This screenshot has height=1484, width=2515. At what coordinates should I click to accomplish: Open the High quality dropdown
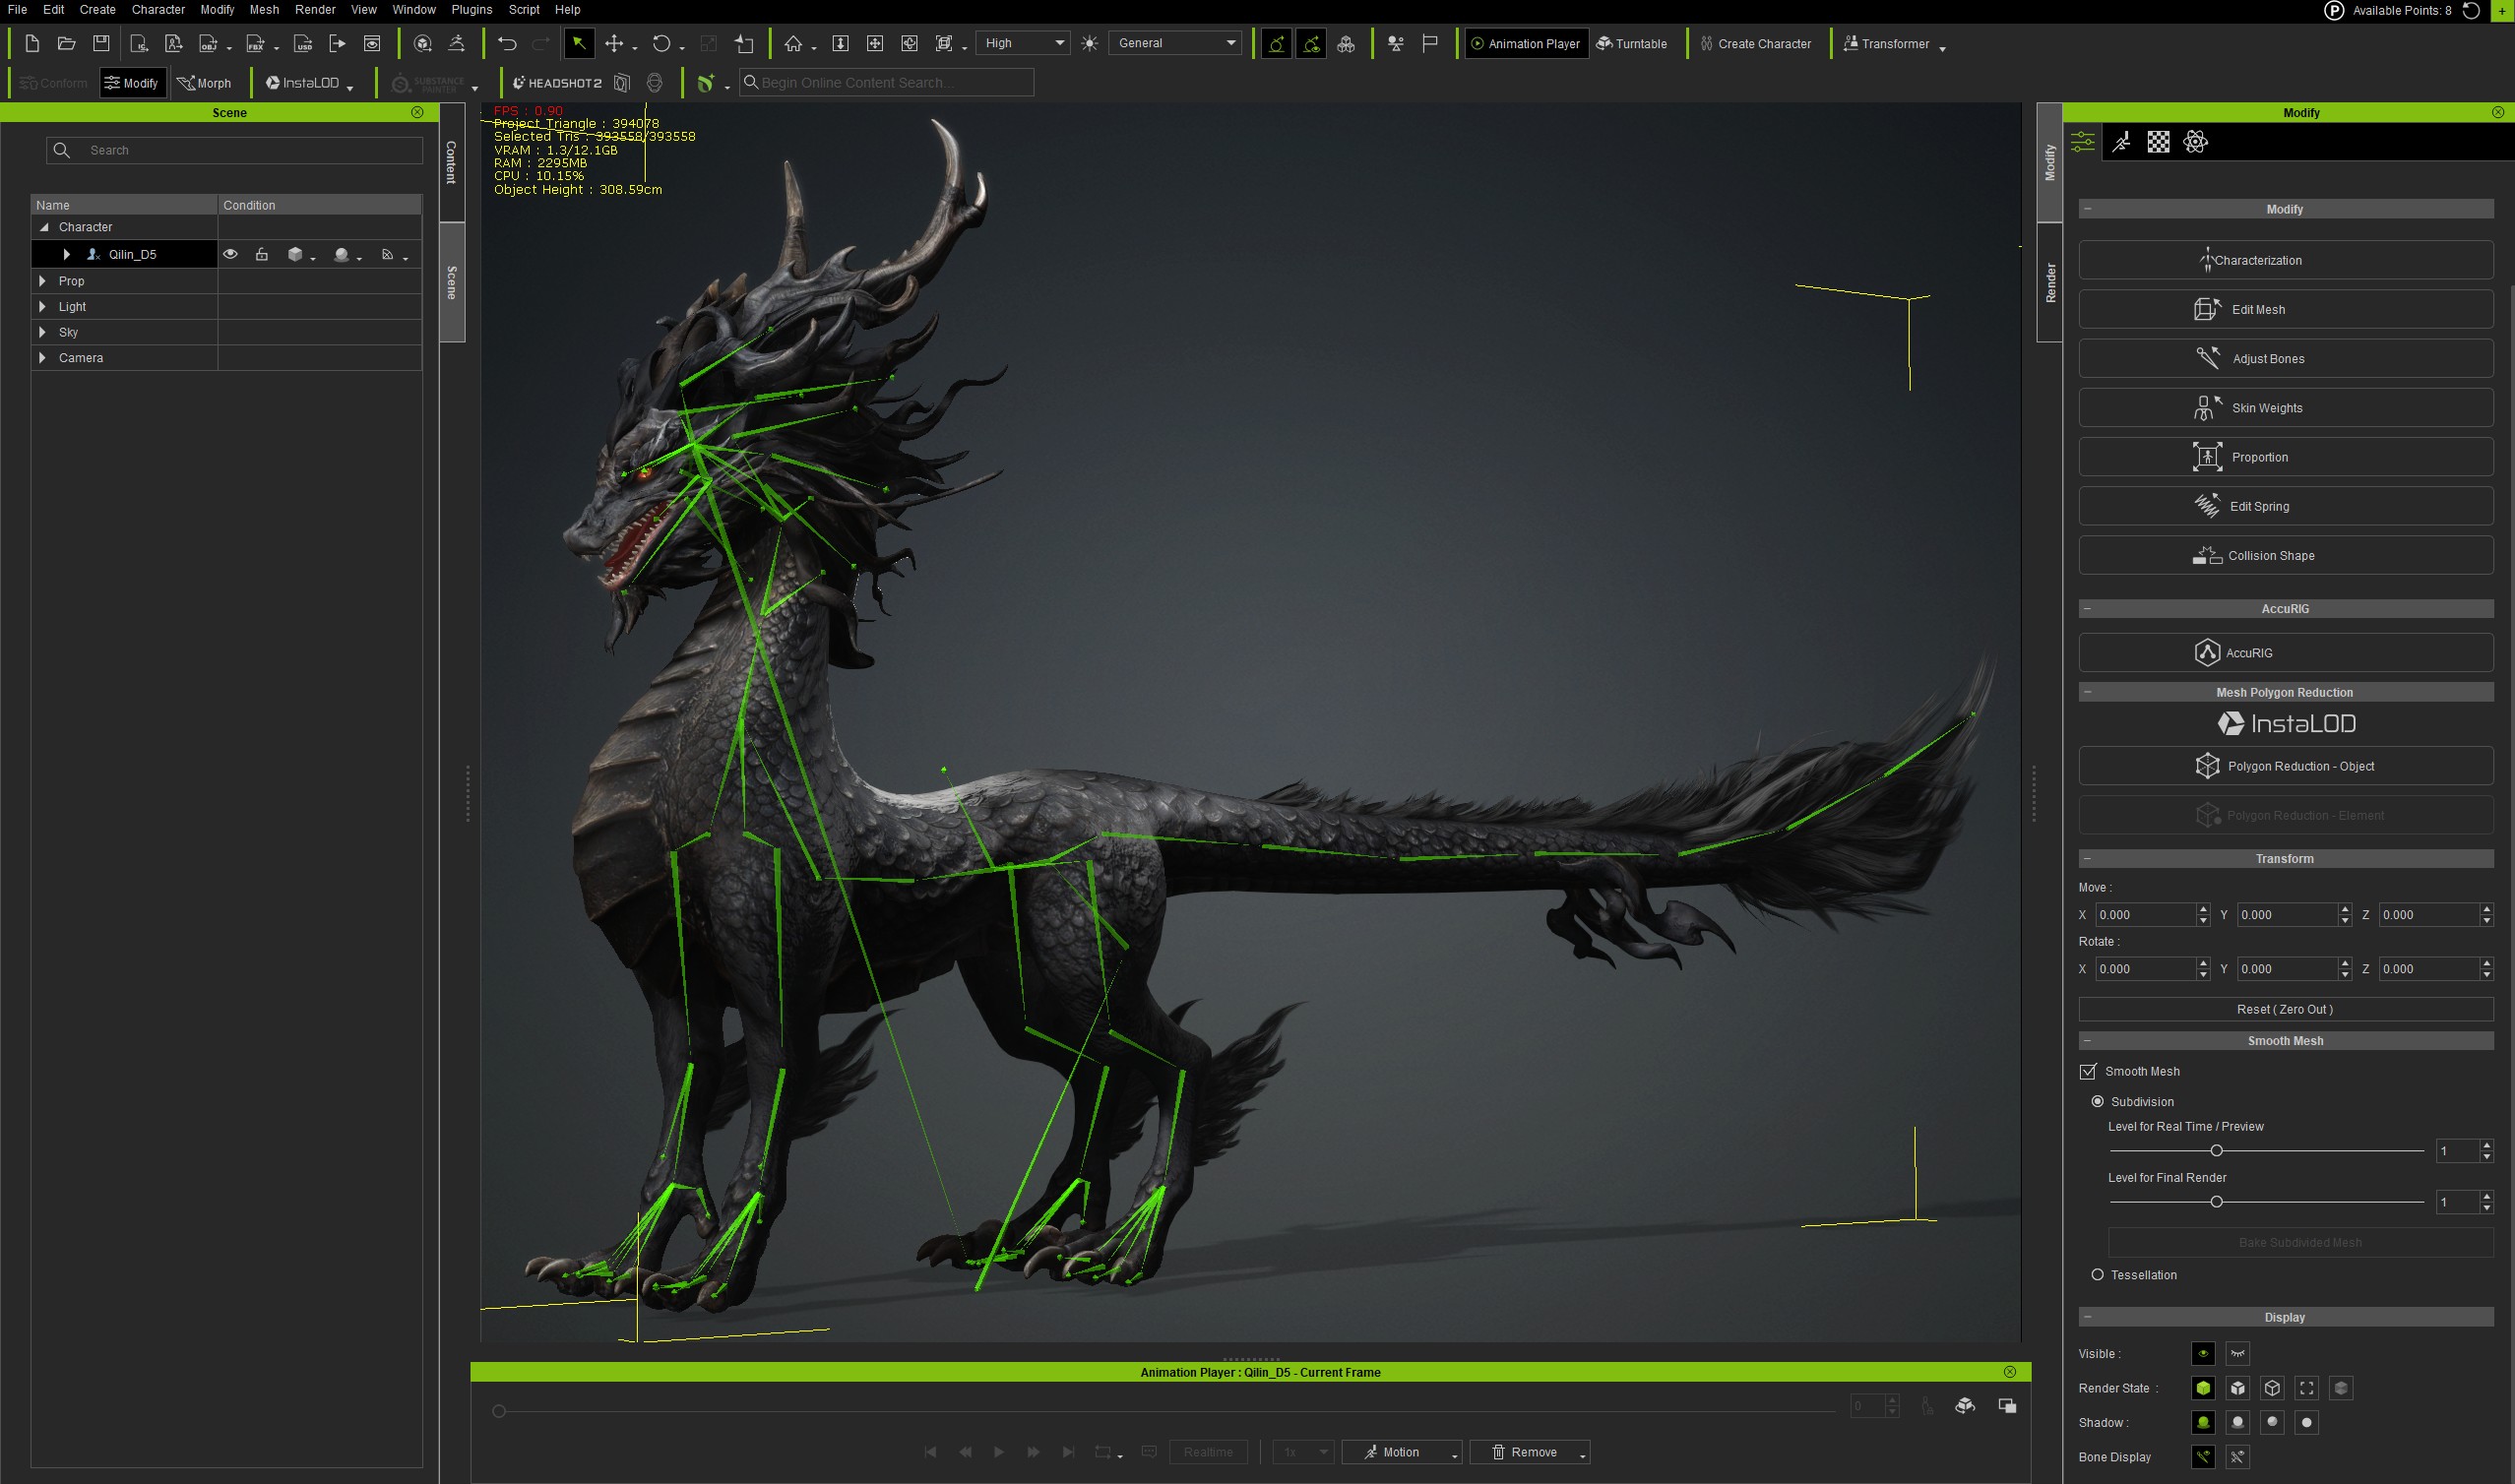tap(1023, 43)
